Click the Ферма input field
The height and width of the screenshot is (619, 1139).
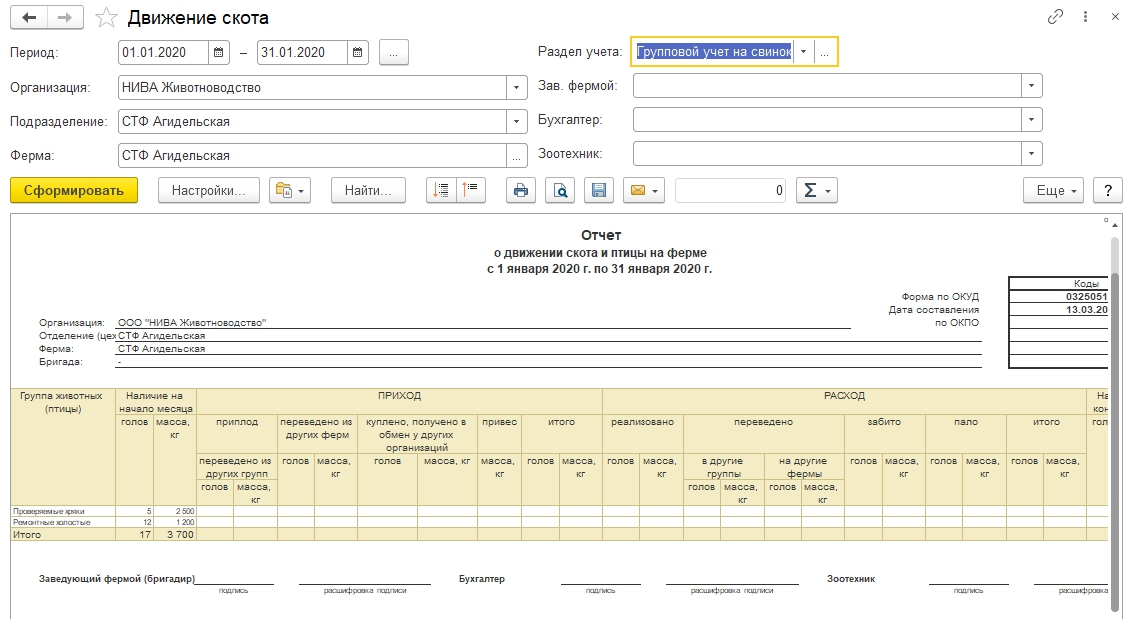[x=312, y=155]
